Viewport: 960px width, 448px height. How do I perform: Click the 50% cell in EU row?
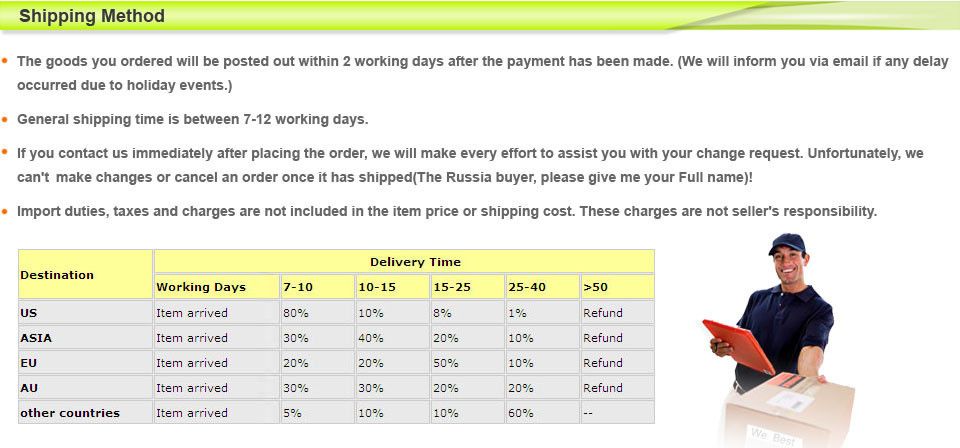click(x=468, y=362)
